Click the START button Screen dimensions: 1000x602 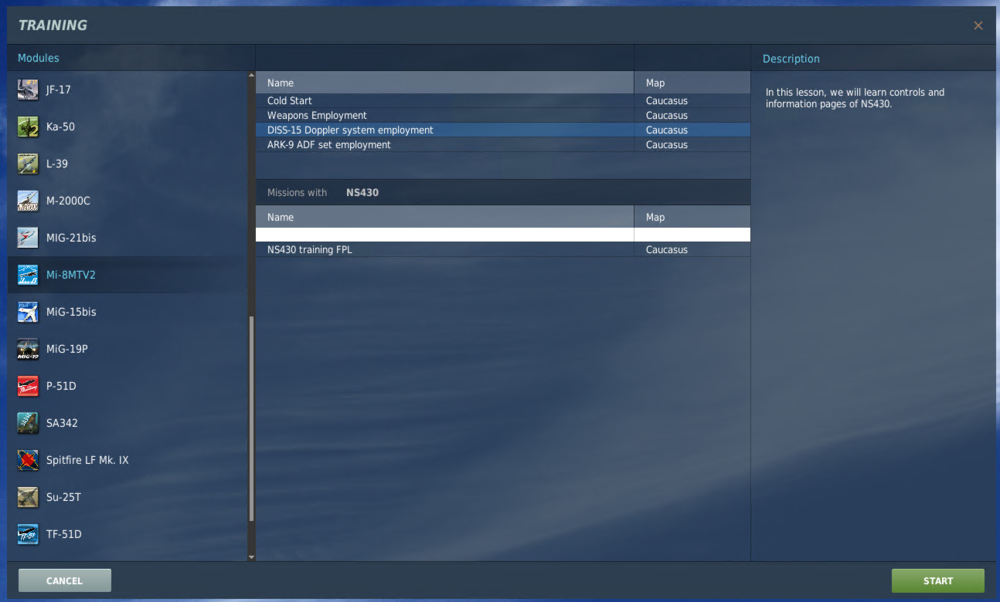tap(938, 580)
